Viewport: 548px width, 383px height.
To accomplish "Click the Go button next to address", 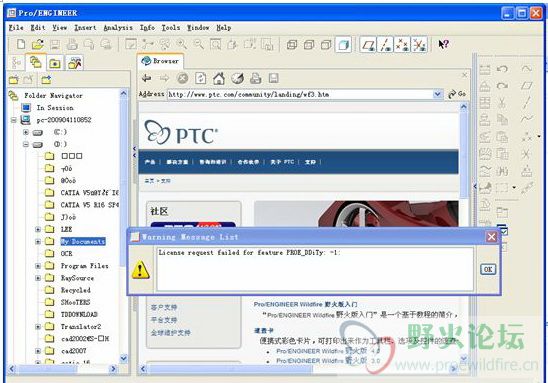I will (x=457, y=94).
